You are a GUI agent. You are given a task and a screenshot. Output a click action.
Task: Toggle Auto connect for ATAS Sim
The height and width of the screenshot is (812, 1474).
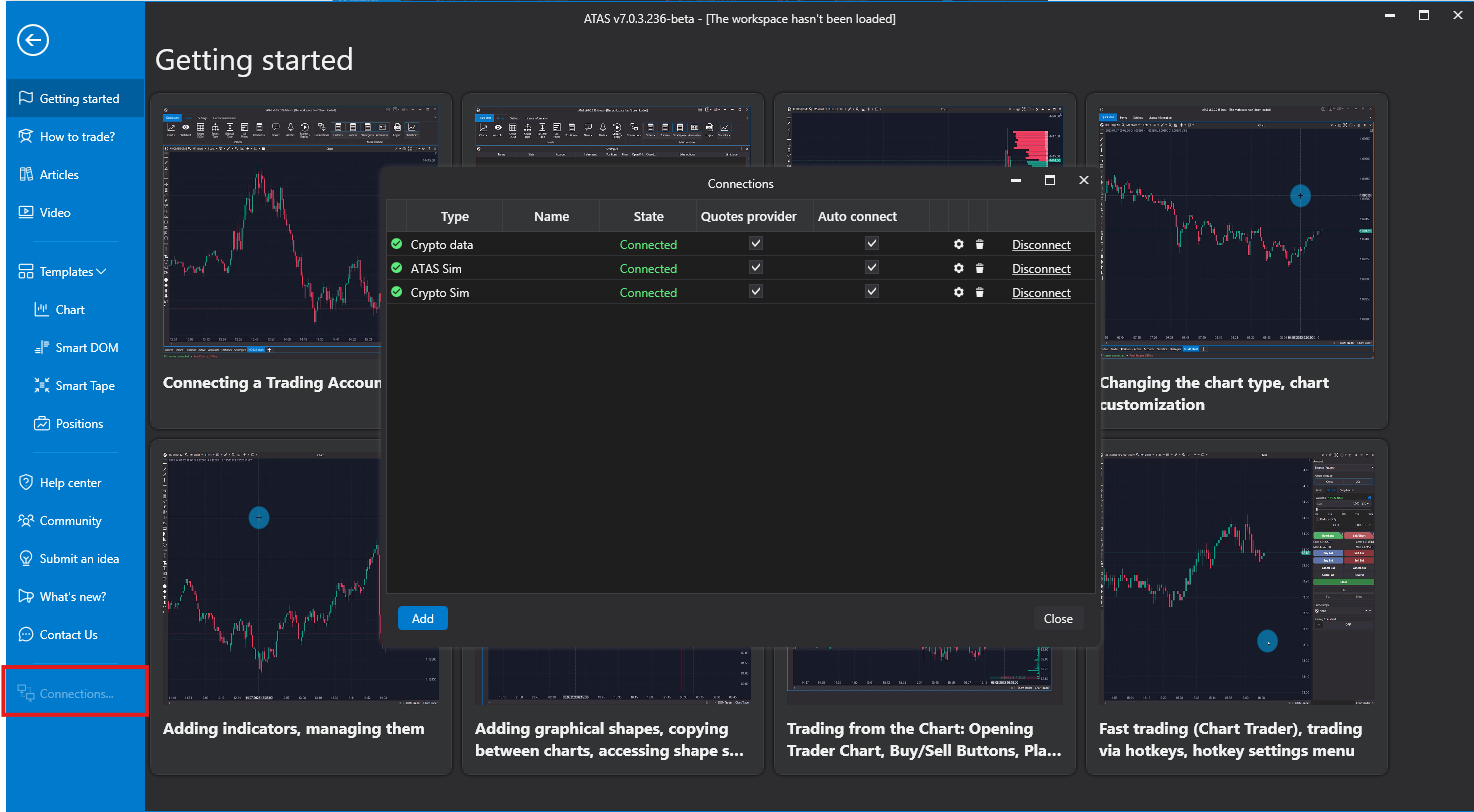[x=872, y=268]
